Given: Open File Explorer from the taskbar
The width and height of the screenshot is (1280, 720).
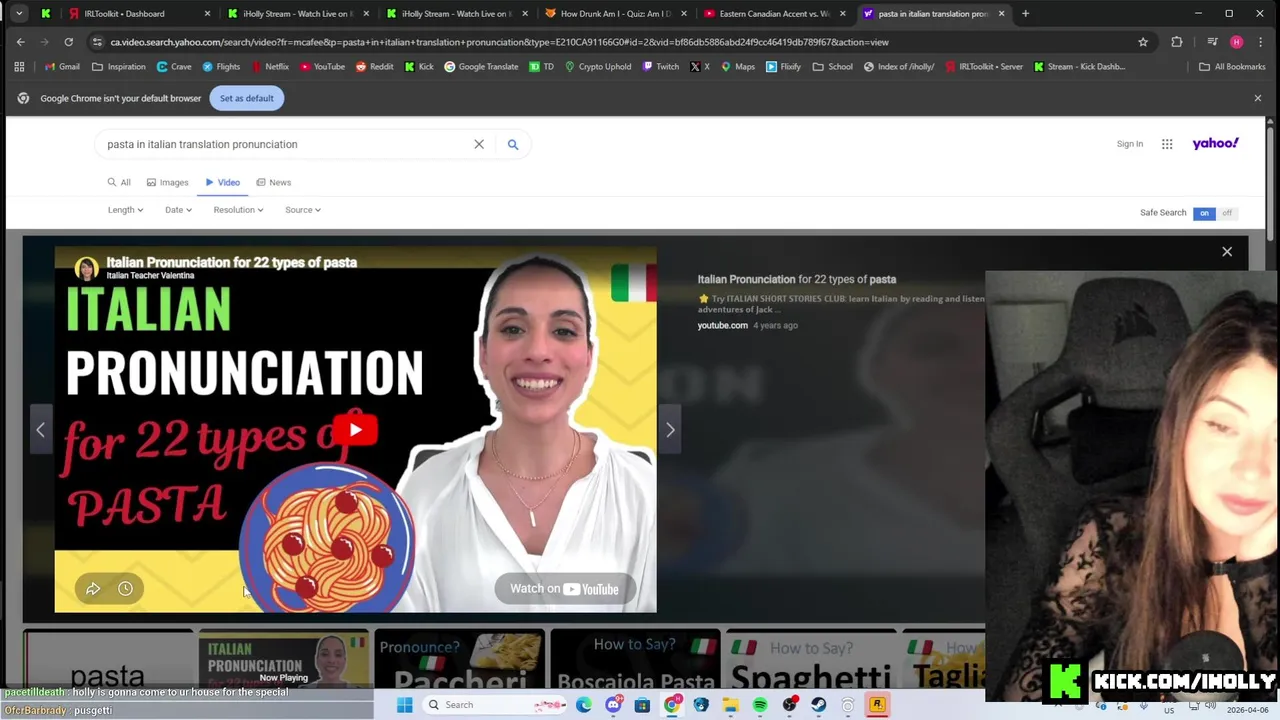Looking at the screenshot, I should (730, 705).
